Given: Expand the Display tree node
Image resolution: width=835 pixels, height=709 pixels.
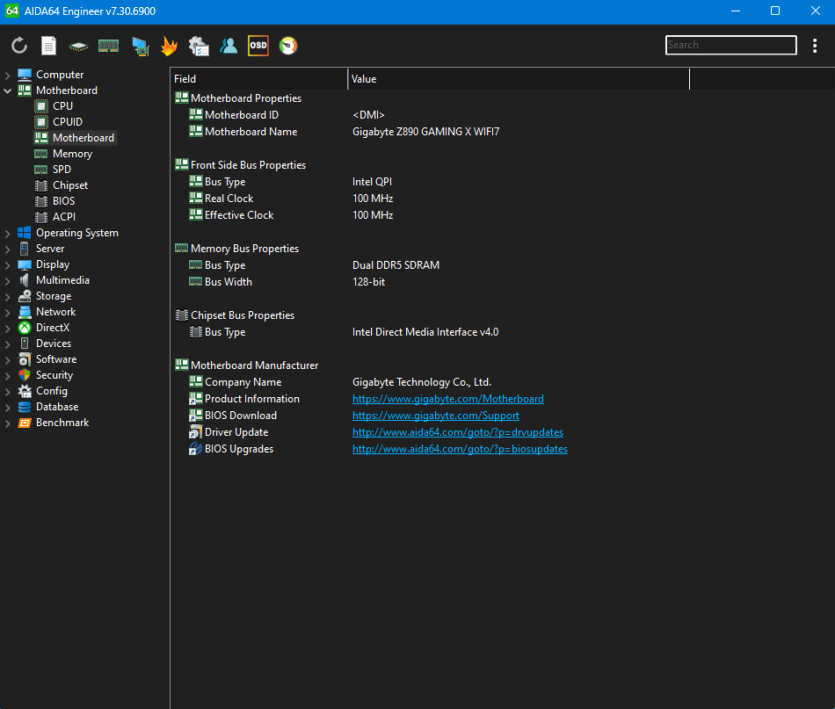Looking at the screenshot, I should coord(7,265).
